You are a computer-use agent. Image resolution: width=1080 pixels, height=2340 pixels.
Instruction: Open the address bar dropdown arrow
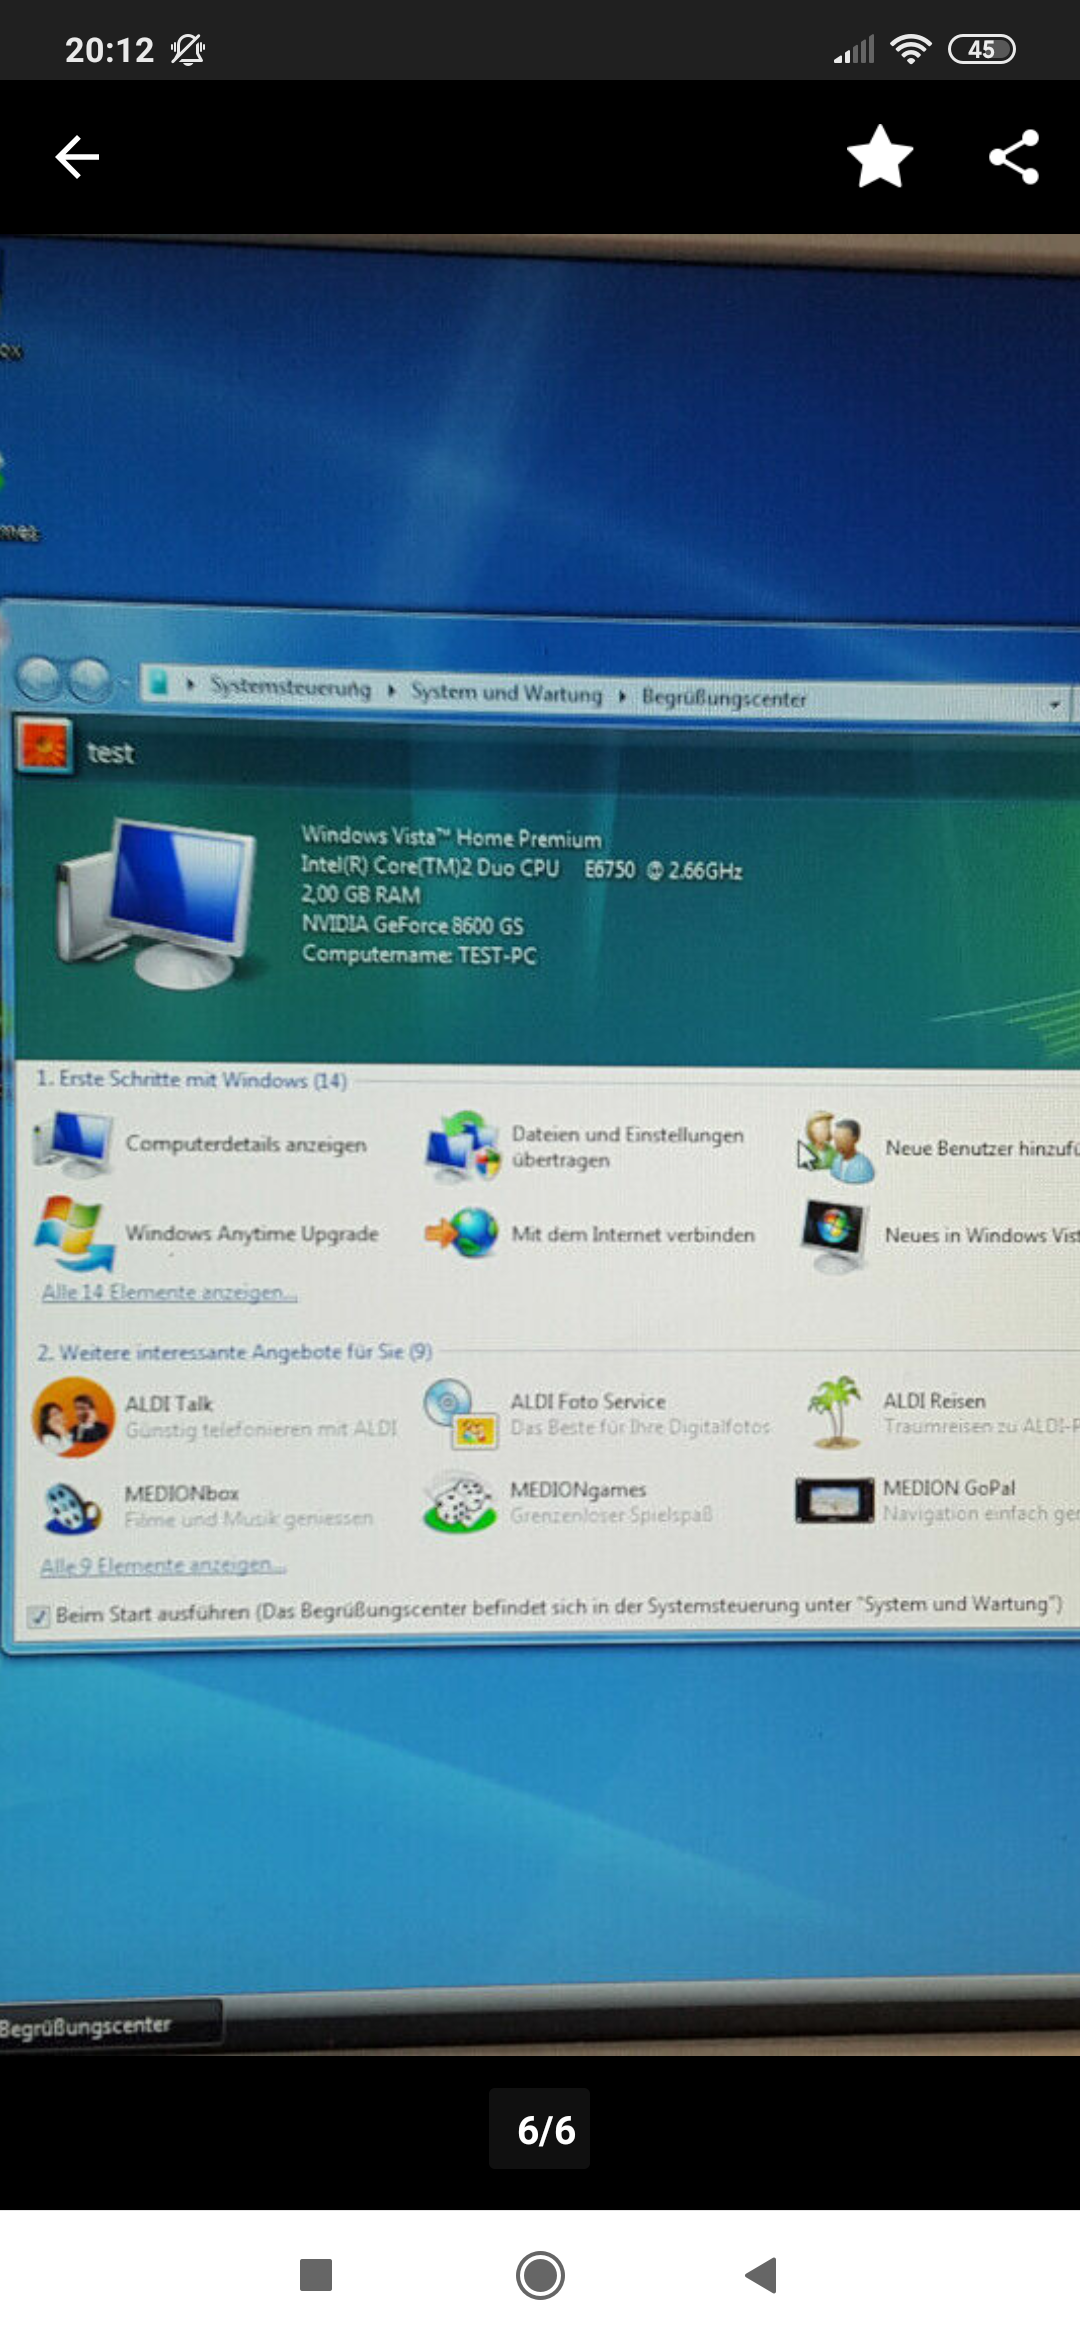tap(1055, 705)
